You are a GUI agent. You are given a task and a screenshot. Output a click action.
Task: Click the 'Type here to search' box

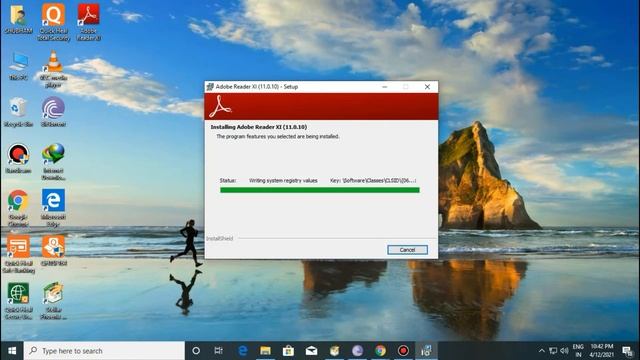pos(104,351)
